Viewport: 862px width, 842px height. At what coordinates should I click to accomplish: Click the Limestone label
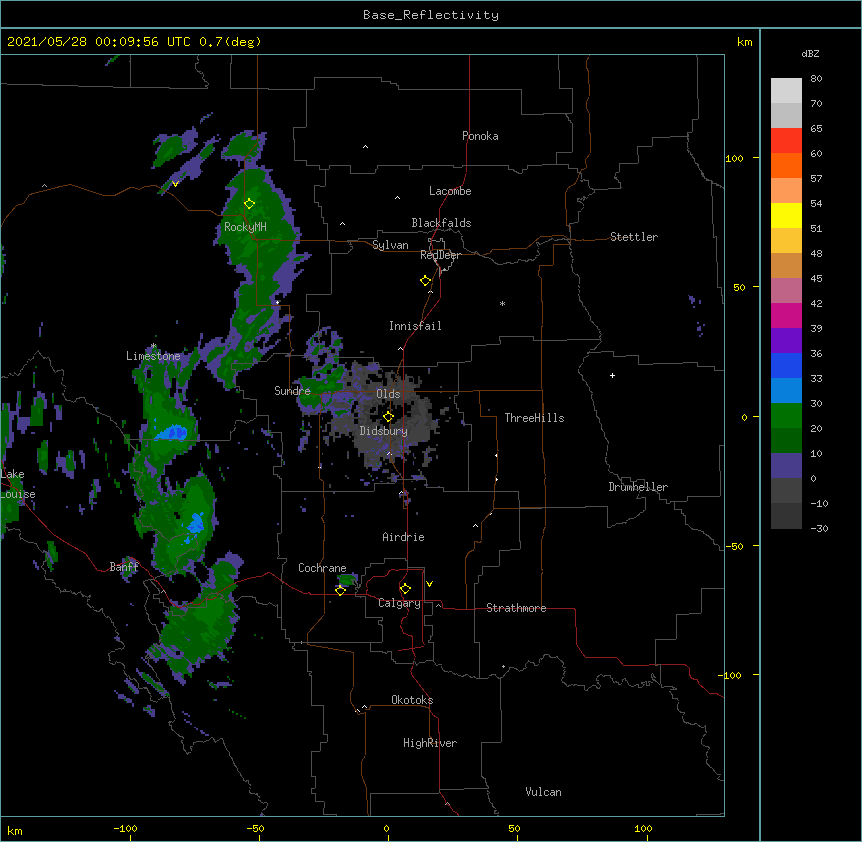coord(153,356)
